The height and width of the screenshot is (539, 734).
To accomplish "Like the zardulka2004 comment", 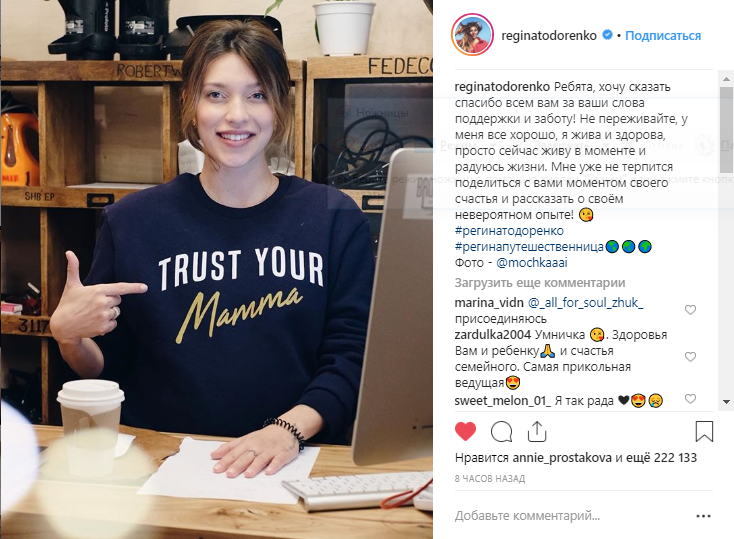I will (x=690, y=357).
